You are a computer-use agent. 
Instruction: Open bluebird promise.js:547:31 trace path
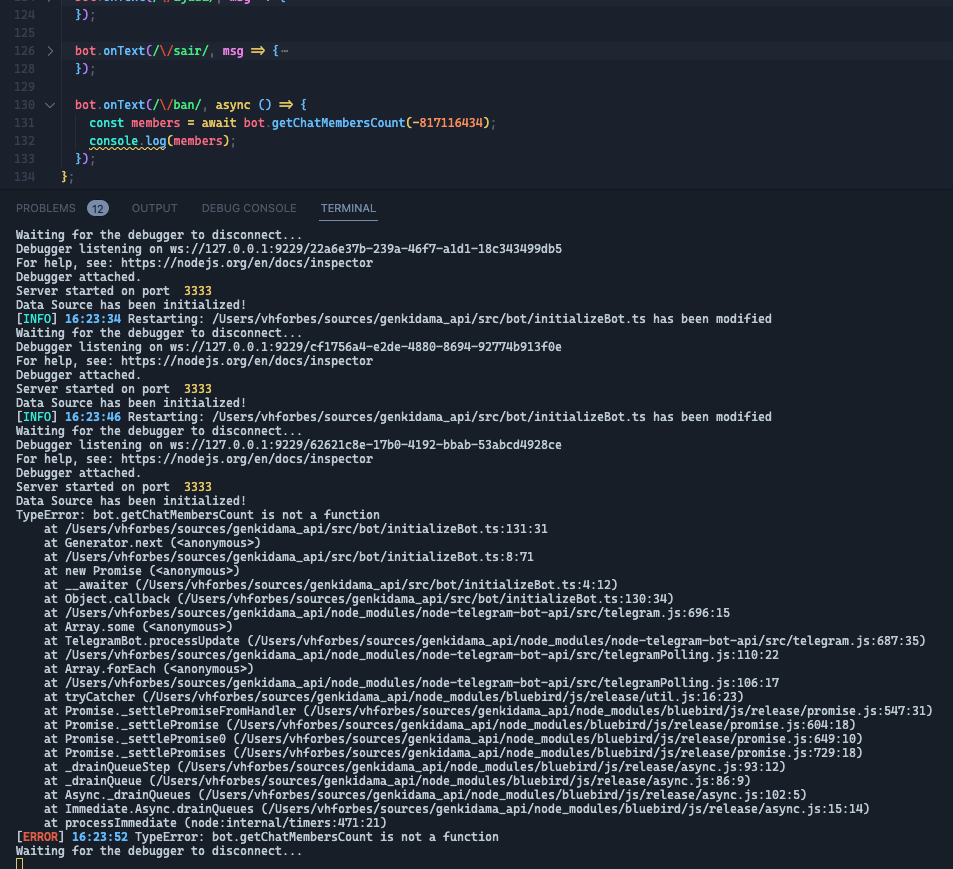(x=618, y=710)
